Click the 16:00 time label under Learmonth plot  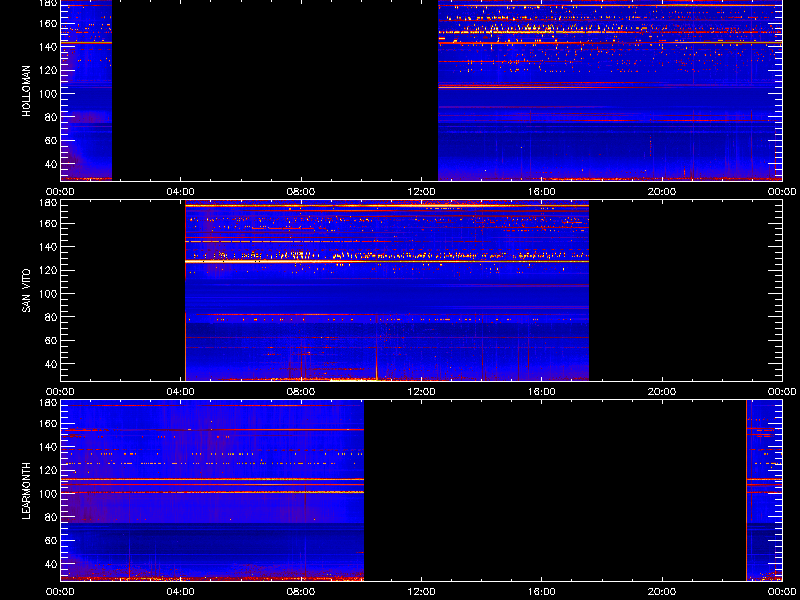click(542, 592)
